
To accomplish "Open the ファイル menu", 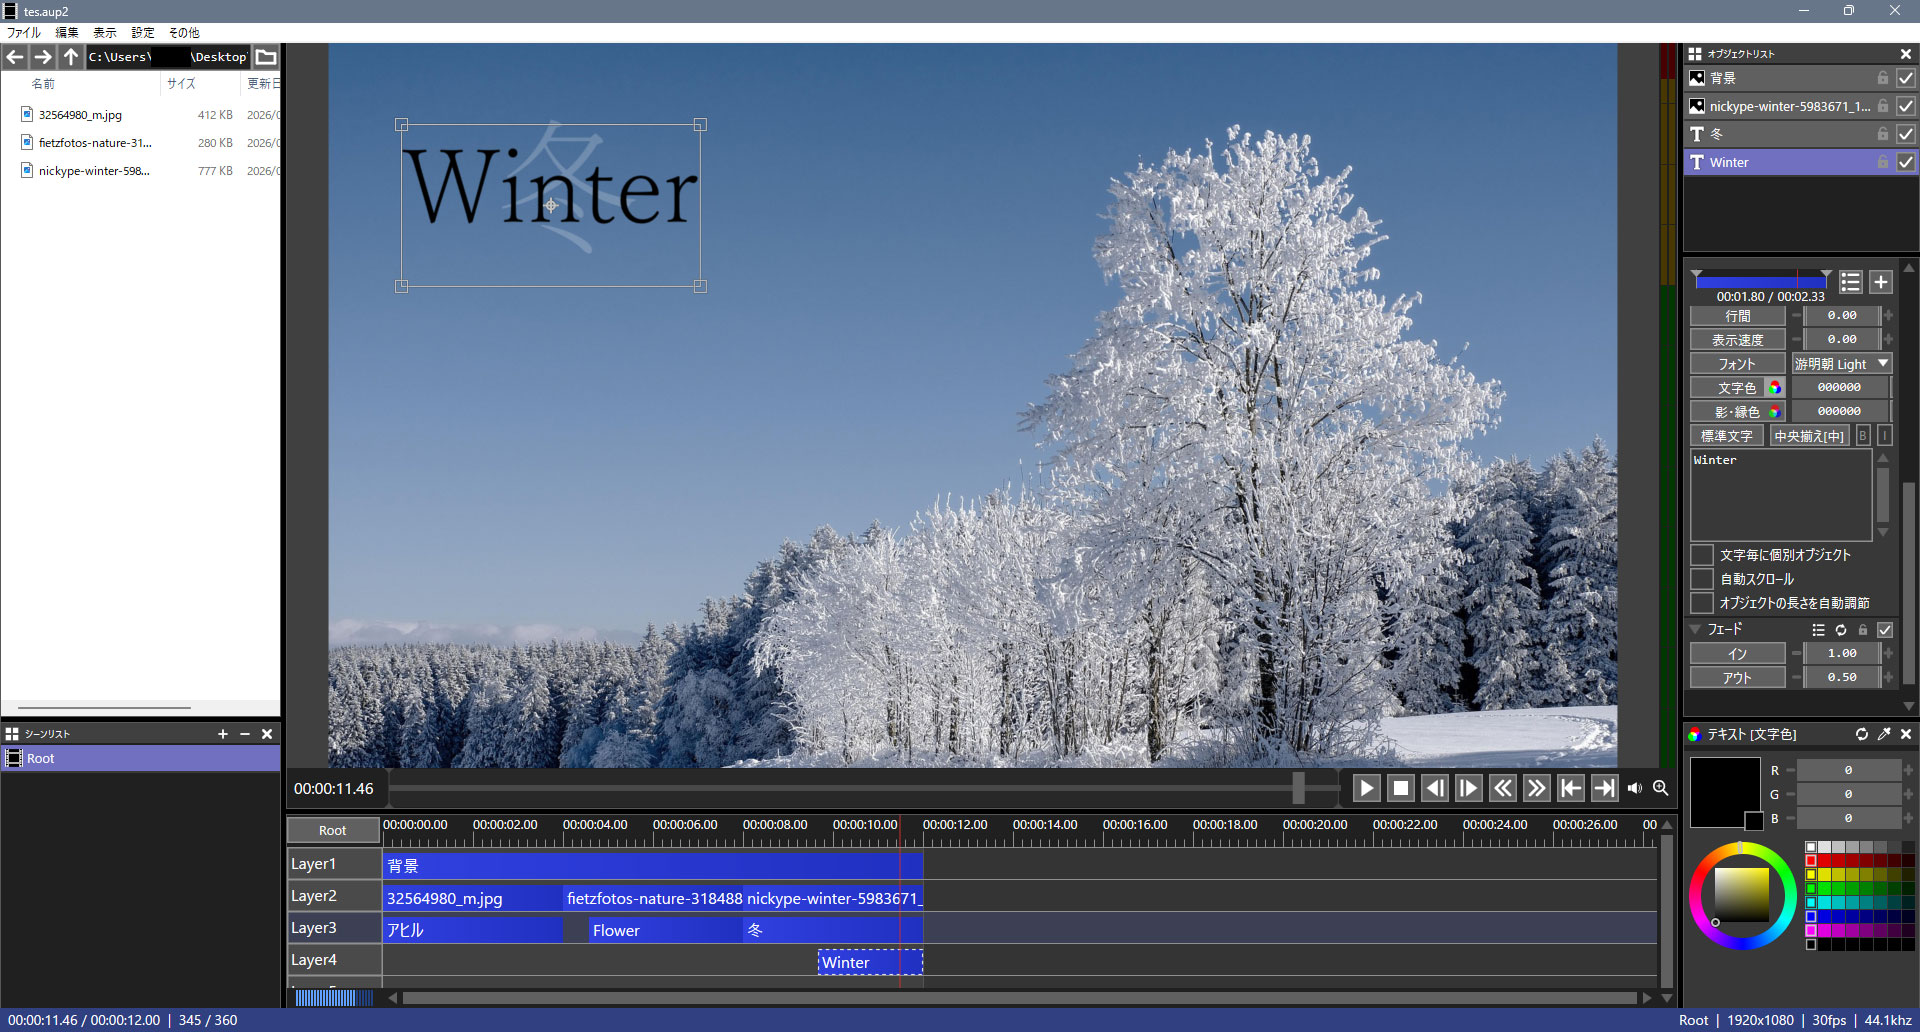I will click(24, 33).
